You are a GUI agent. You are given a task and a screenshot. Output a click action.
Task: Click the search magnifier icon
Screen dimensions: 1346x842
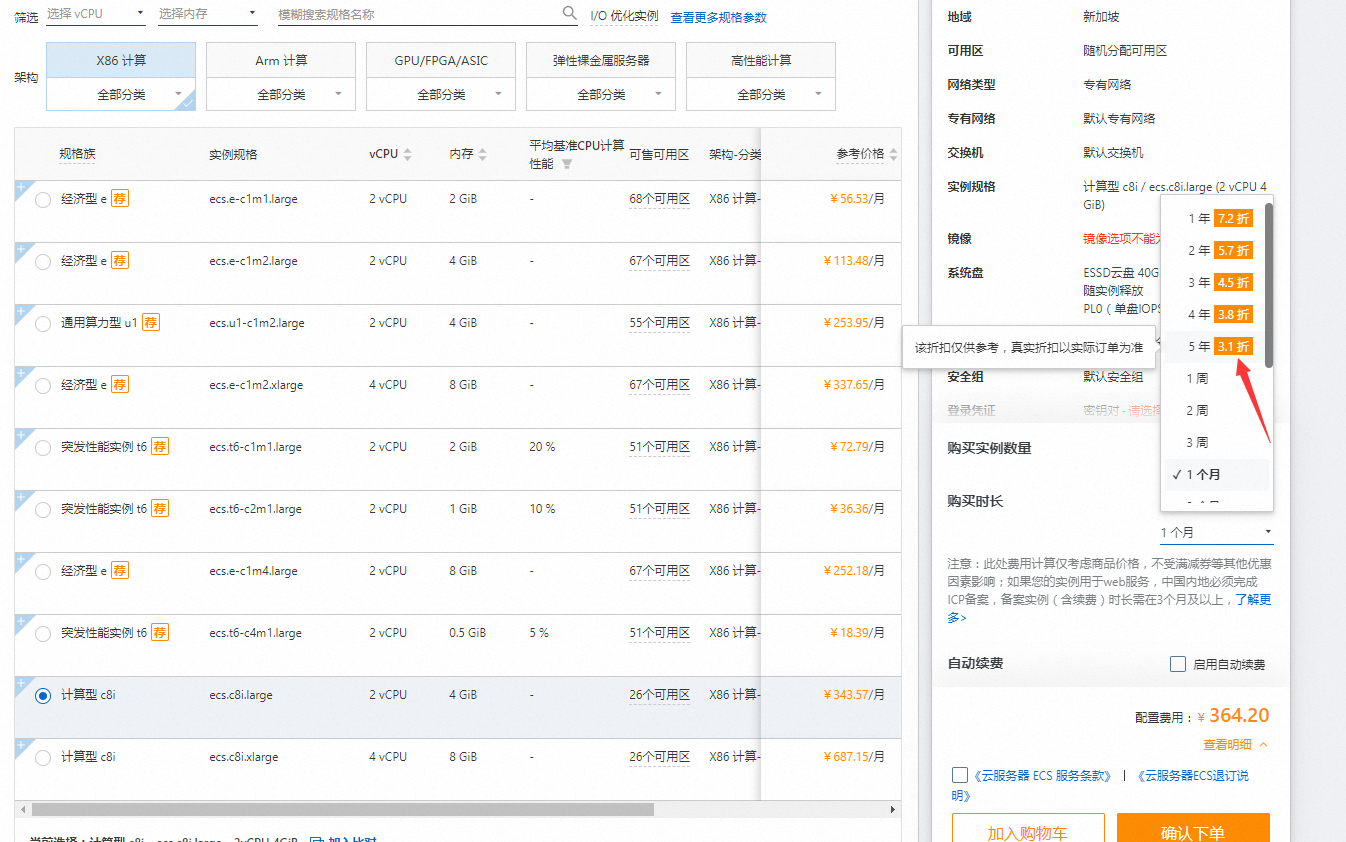[570, 13]
